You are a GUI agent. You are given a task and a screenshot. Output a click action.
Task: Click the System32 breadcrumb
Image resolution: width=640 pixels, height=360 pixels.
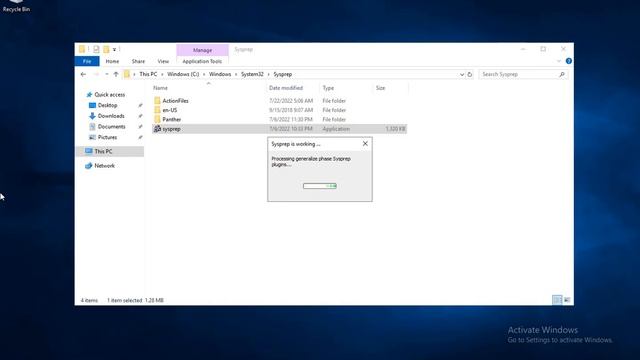[x=252, y=74]
